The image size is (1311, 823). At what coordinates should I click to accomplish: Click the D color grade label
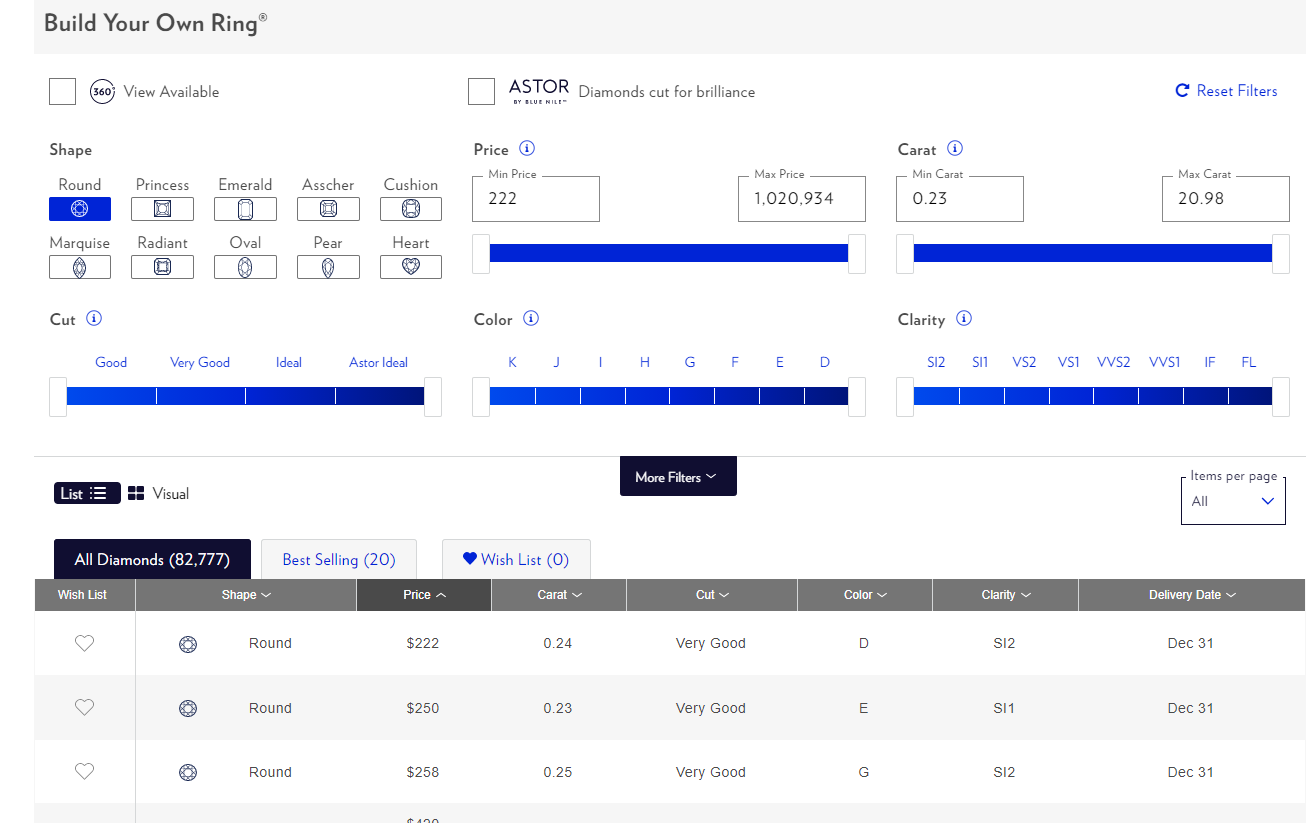pos(825,362)
